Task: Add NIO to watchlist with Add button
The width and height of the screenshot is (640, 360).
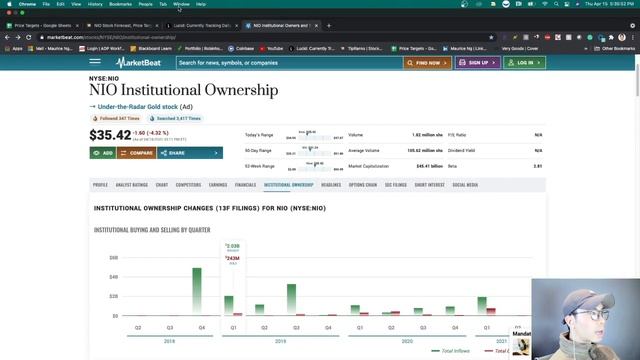Action: coord(103,153)
